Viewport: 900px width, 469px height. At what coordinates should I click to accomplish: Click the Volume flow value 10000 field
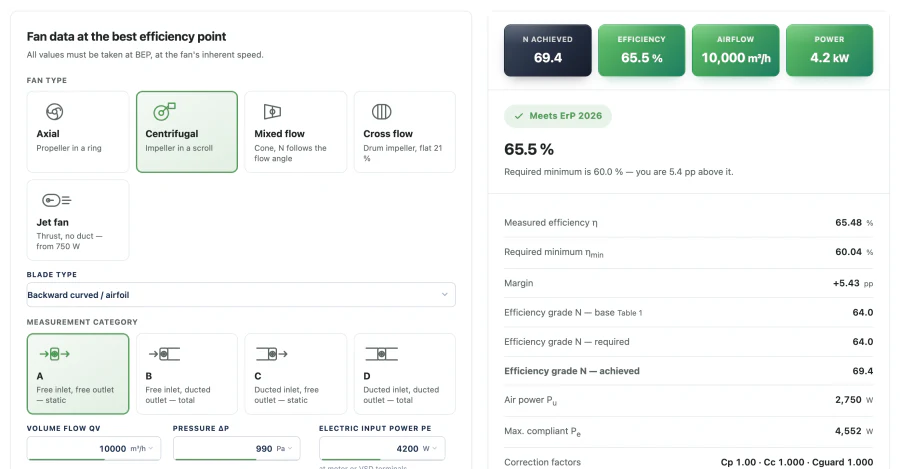point(94,448)
